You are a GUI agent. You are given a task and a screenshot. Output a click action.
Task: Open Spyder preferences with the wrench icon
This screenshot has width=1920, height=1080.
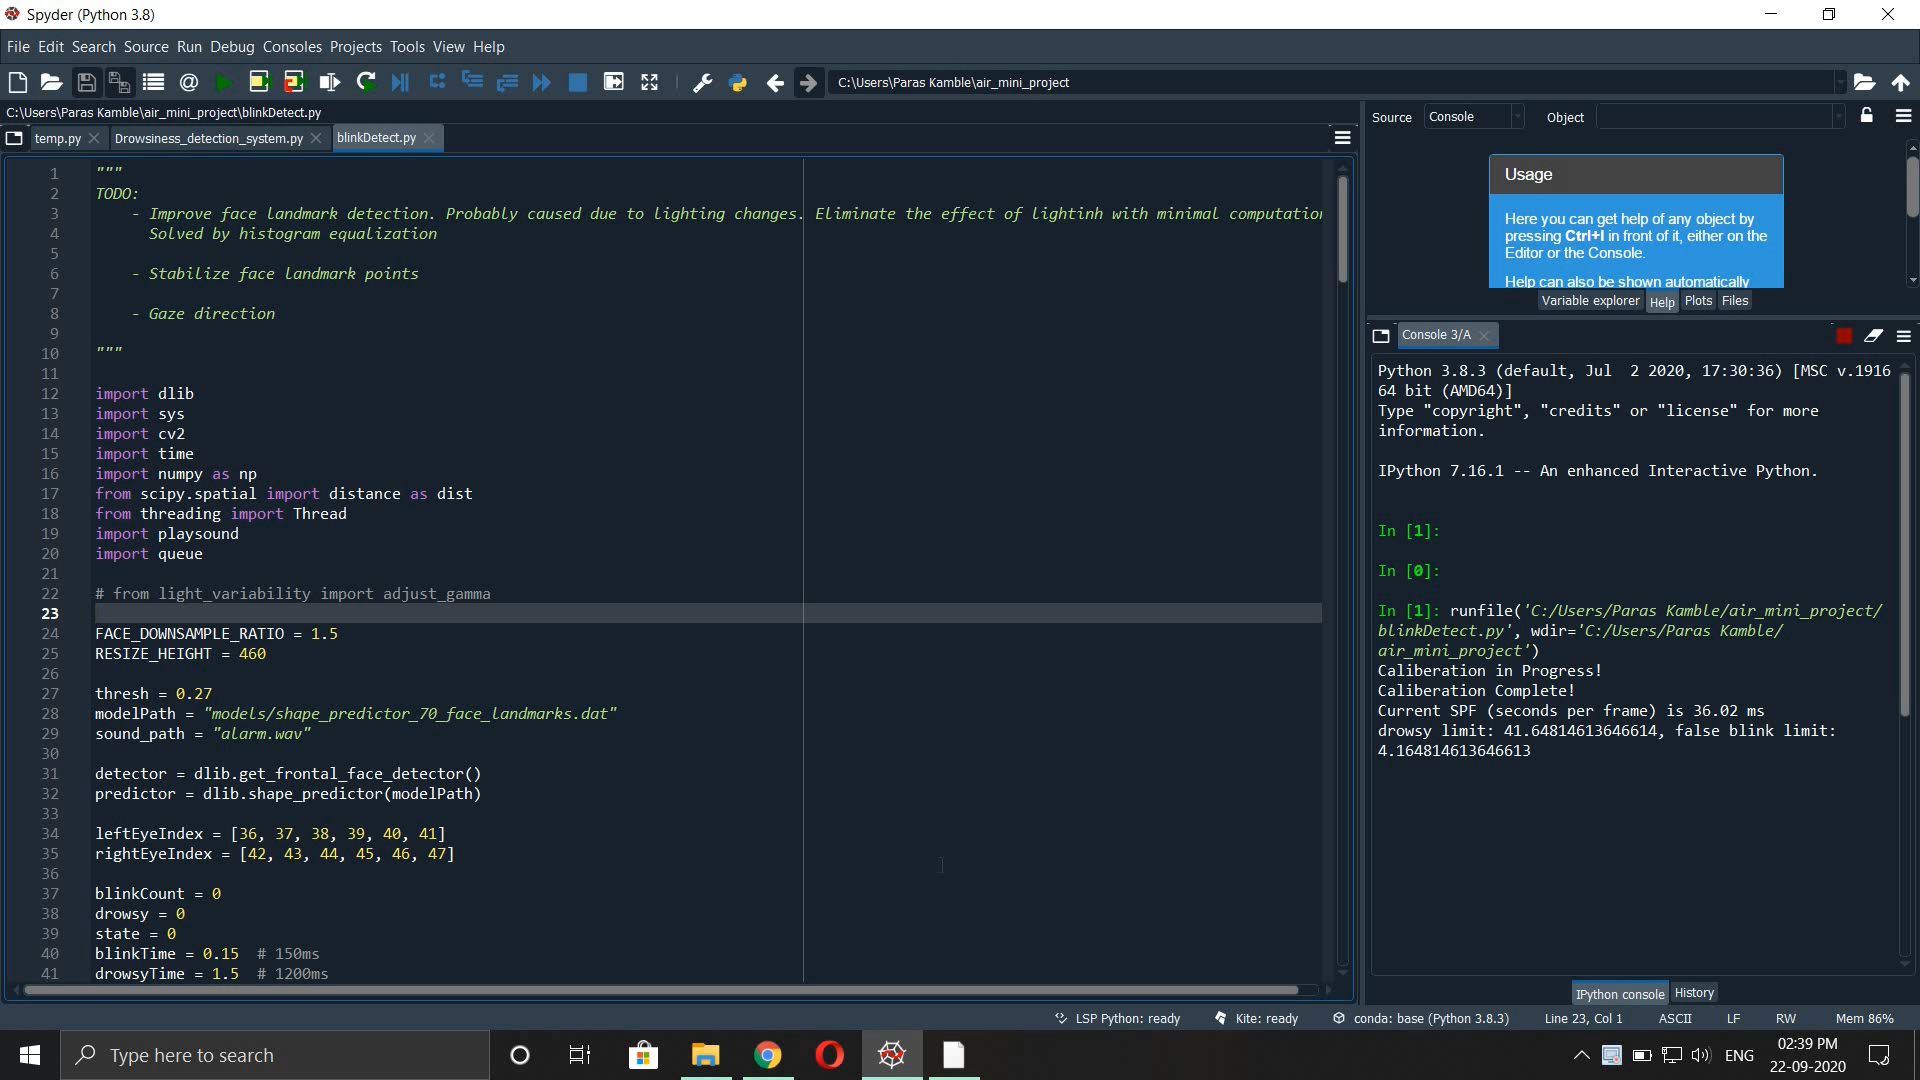(x=702, y=82)
